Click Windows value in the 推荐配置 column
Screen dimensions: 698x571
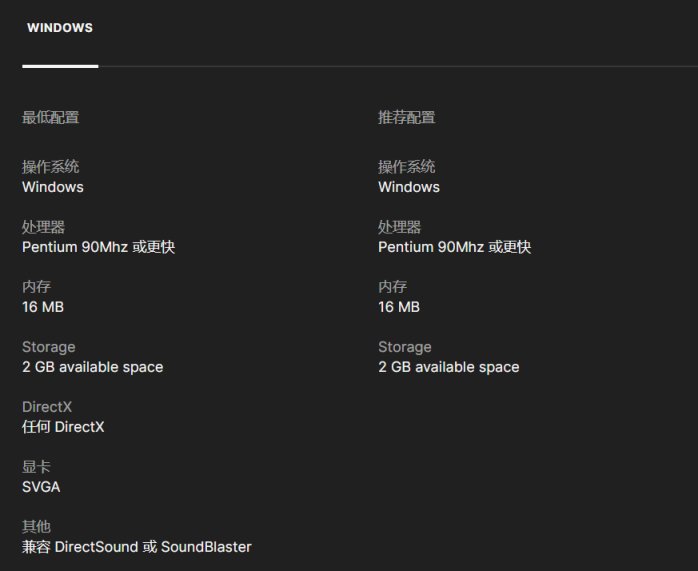[409, 187]
